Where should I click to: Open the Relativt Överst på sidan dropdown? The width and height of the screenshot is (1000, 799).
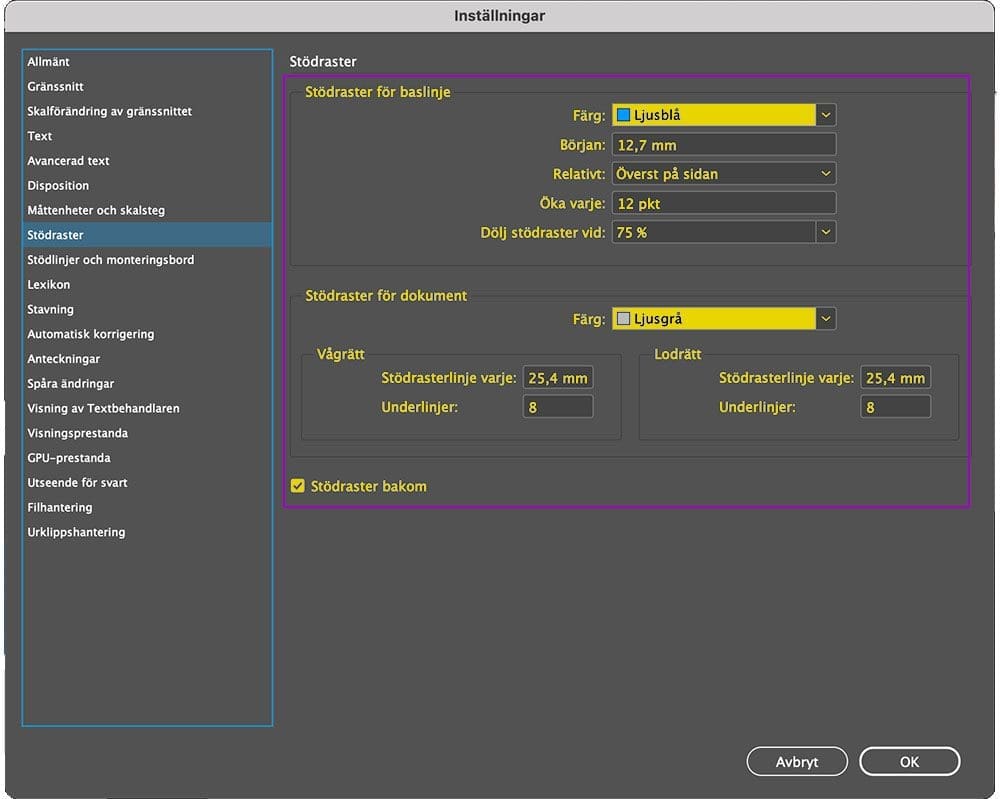[x=724, y=173]
